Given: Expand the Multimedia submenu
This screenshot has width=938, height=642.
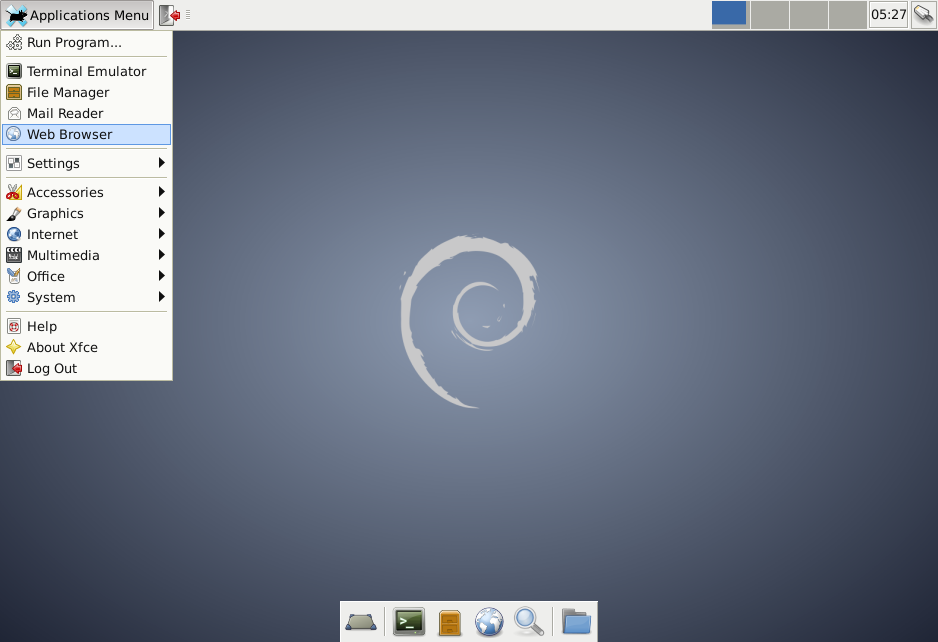Looking at the screenshot, I should [x=86, y=255].
